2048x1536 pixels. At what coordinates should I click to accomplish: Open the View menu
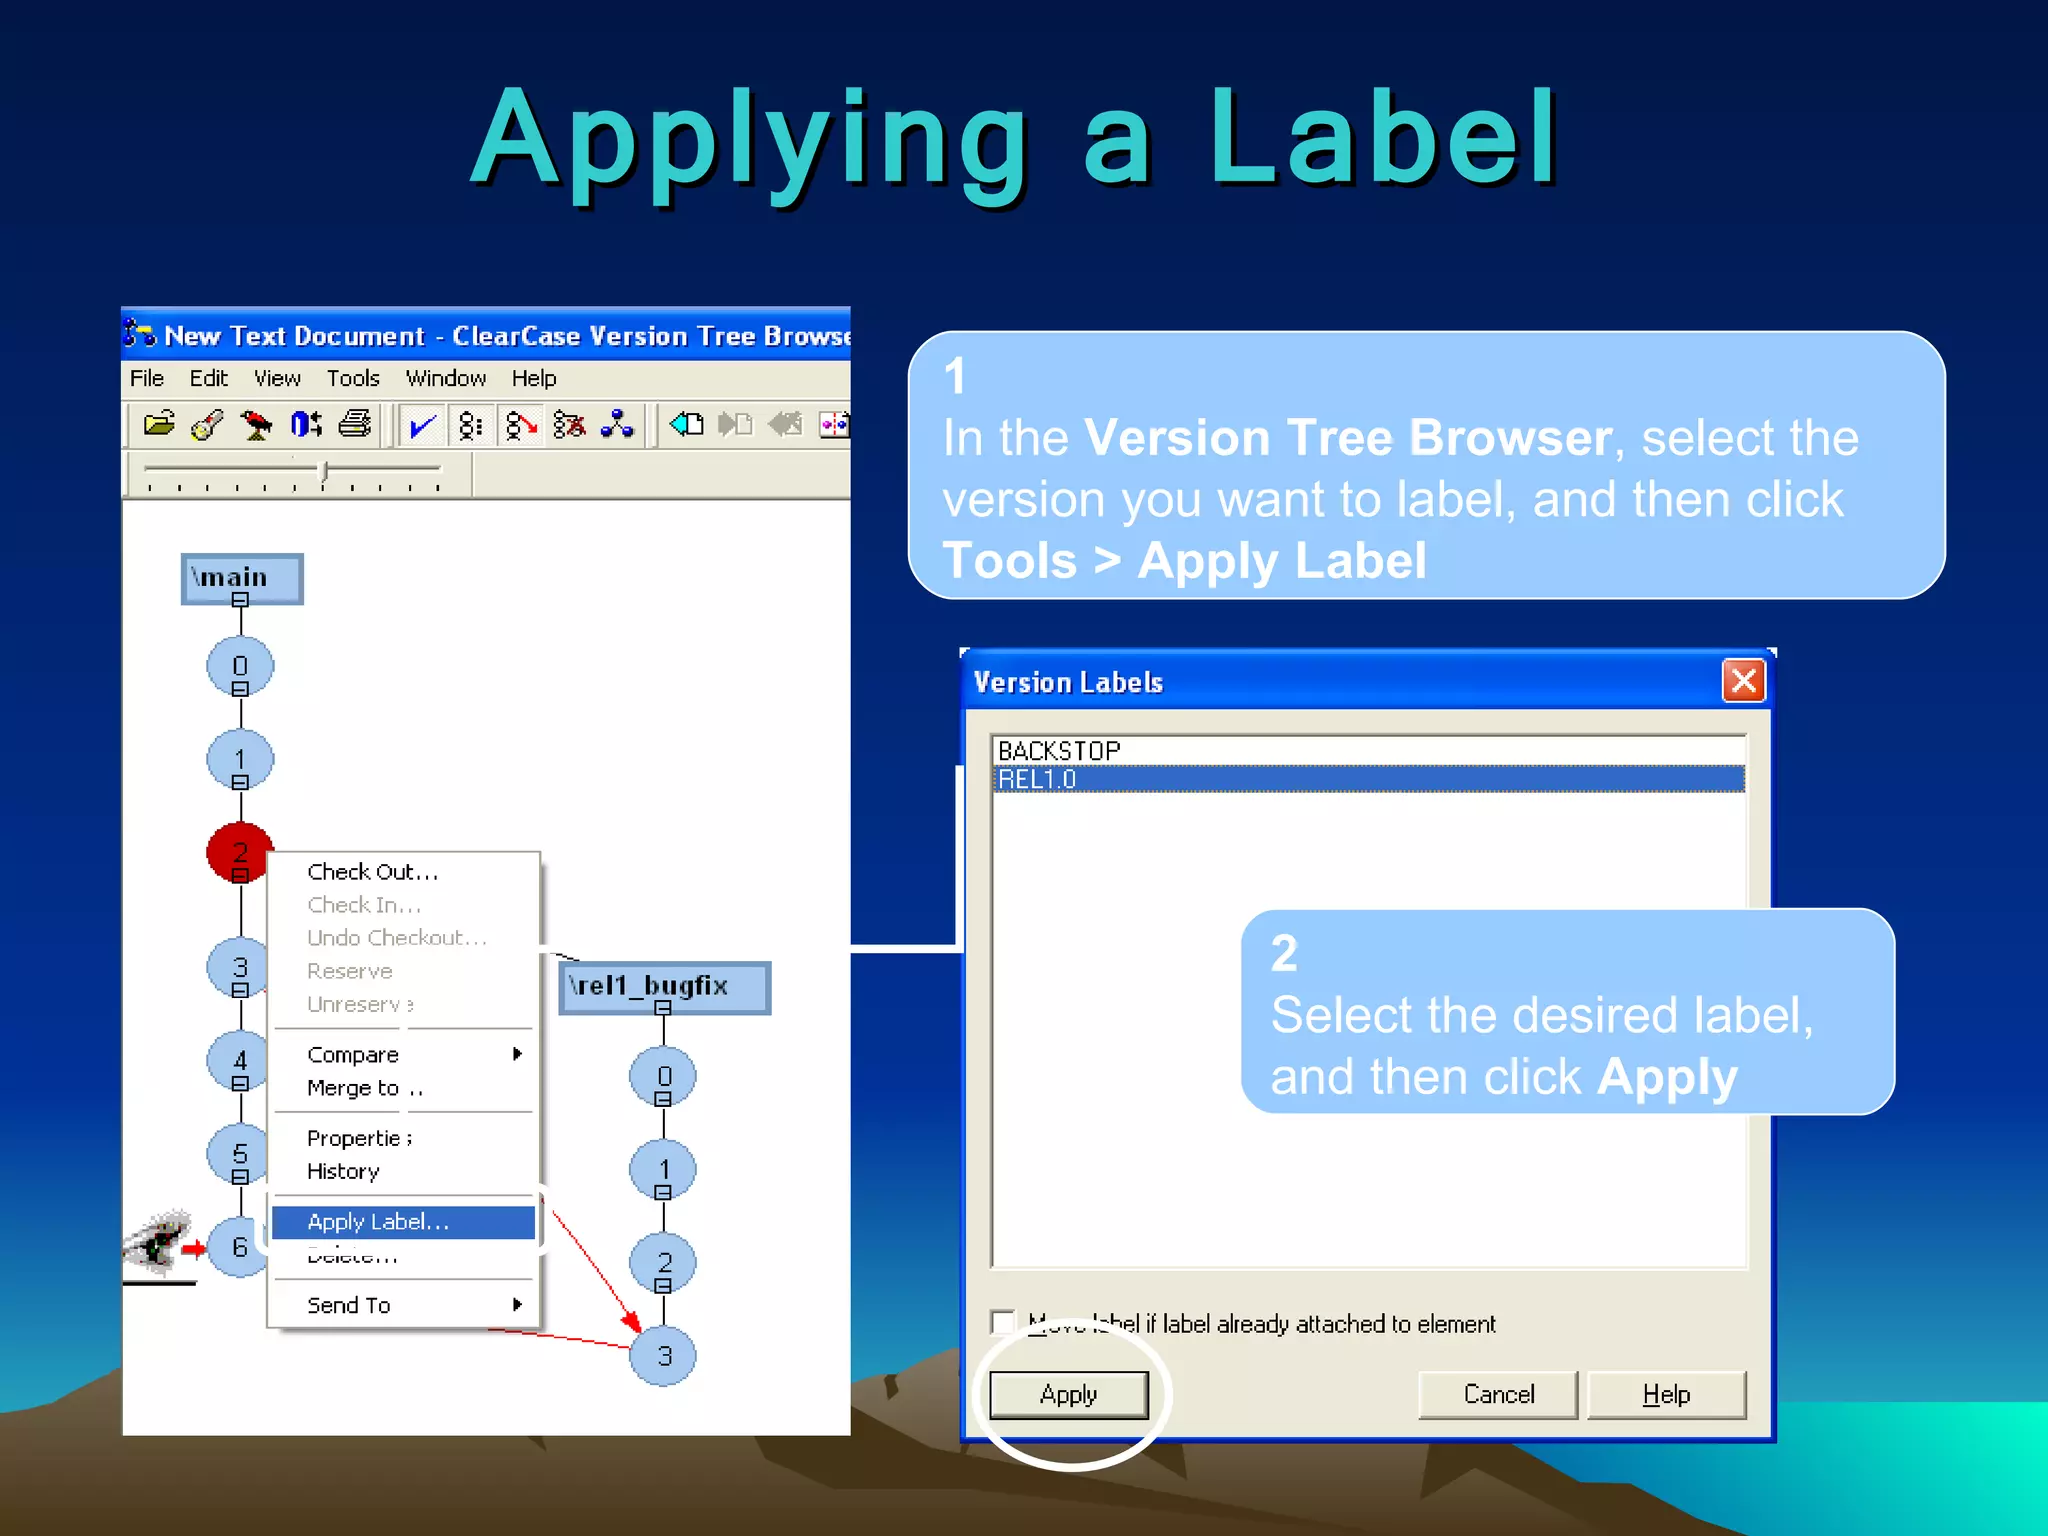277,379
